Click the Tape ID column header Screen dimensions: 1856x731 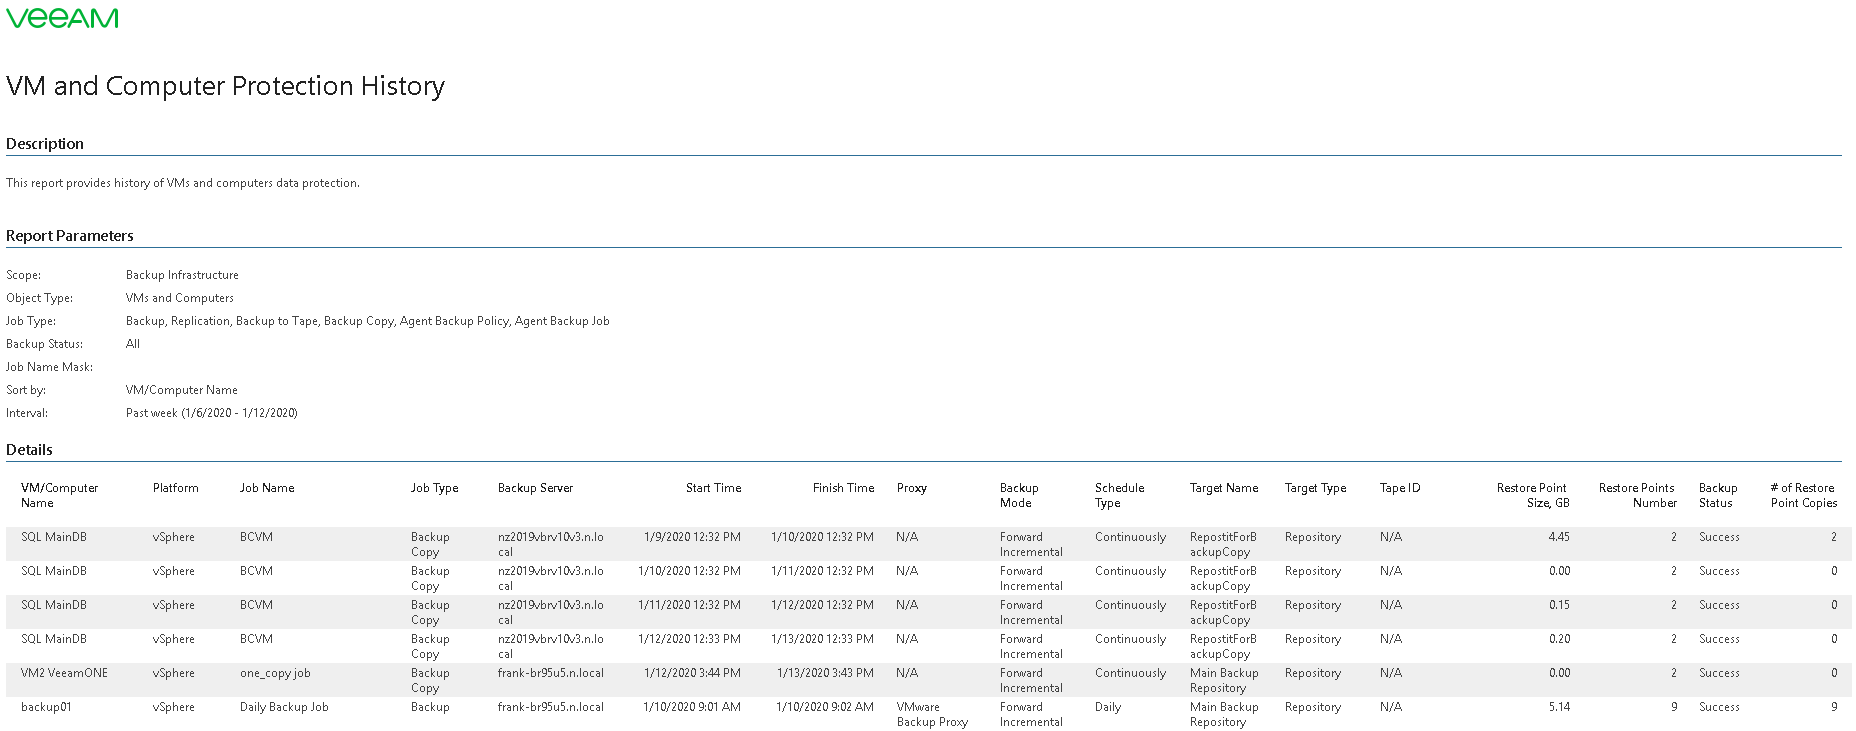coord(1400,488)
